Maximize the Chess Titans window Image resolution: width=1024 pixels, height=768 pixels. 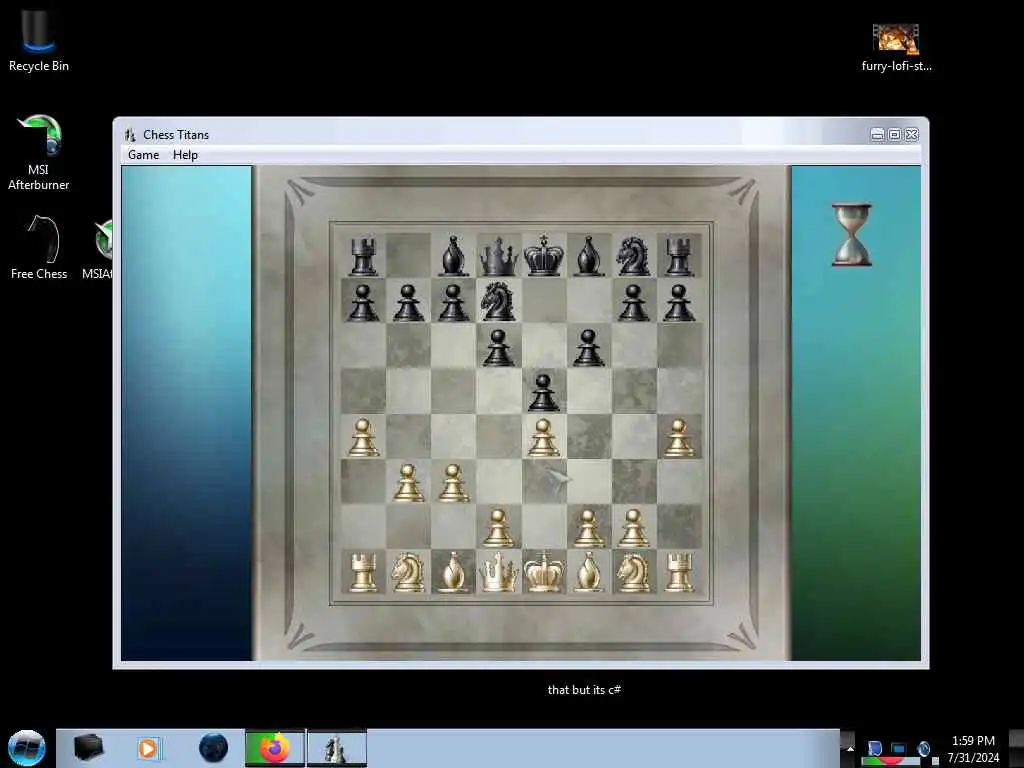coord(895,135)
